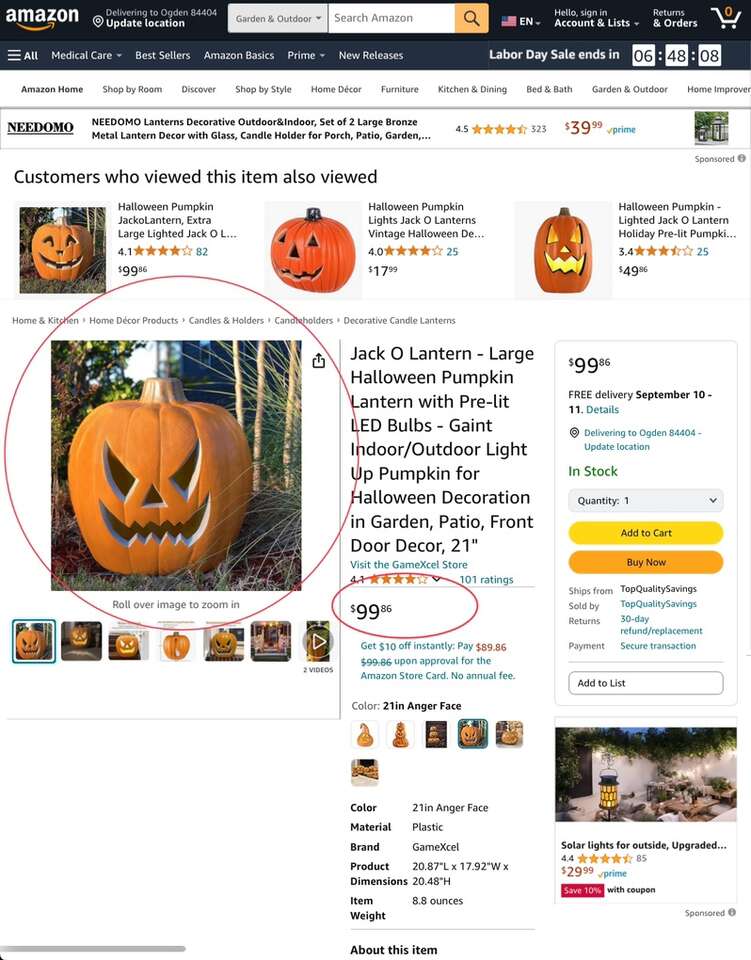Viewport: 751px width, 960px height.
Task: Open the Garden & Outdoor search category dropdown
Action: point(278,18)
